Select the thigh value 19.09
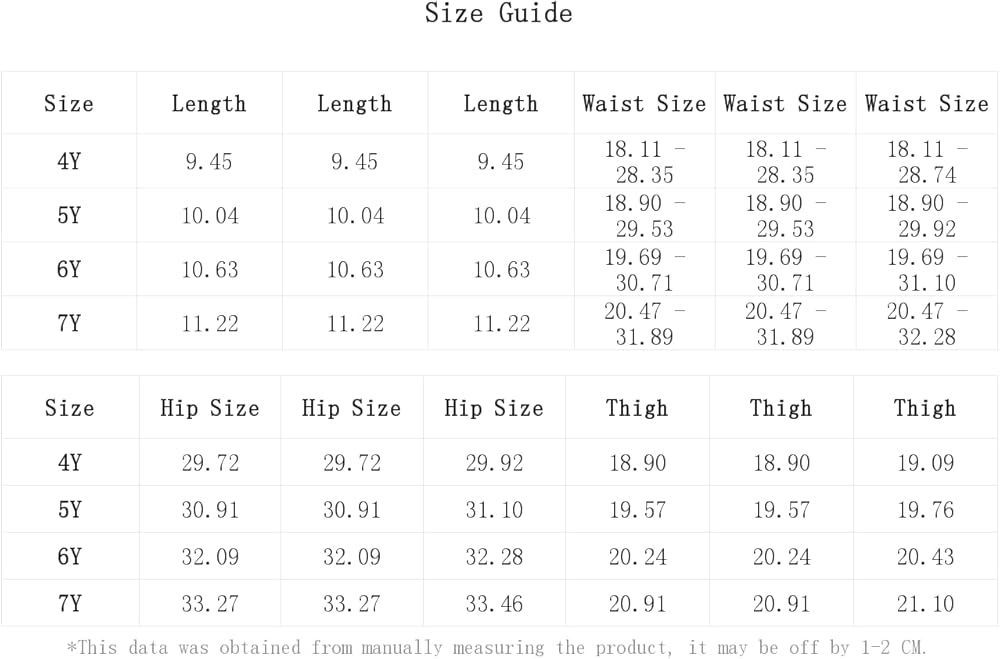This screenshot has height=659, width=1000. tap(925, 463)
